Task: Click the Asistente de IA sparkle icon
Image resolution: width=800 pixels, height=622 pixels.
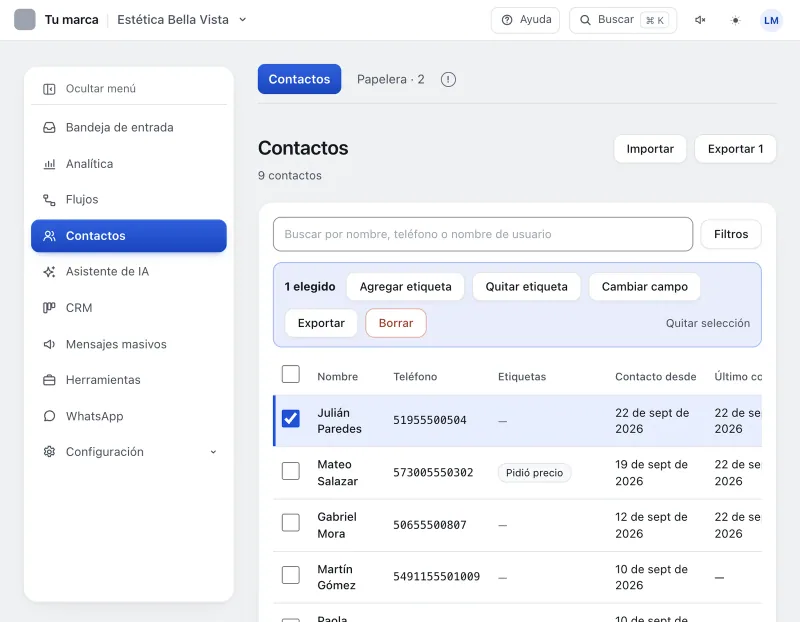Action: click(x=49, y=271)
